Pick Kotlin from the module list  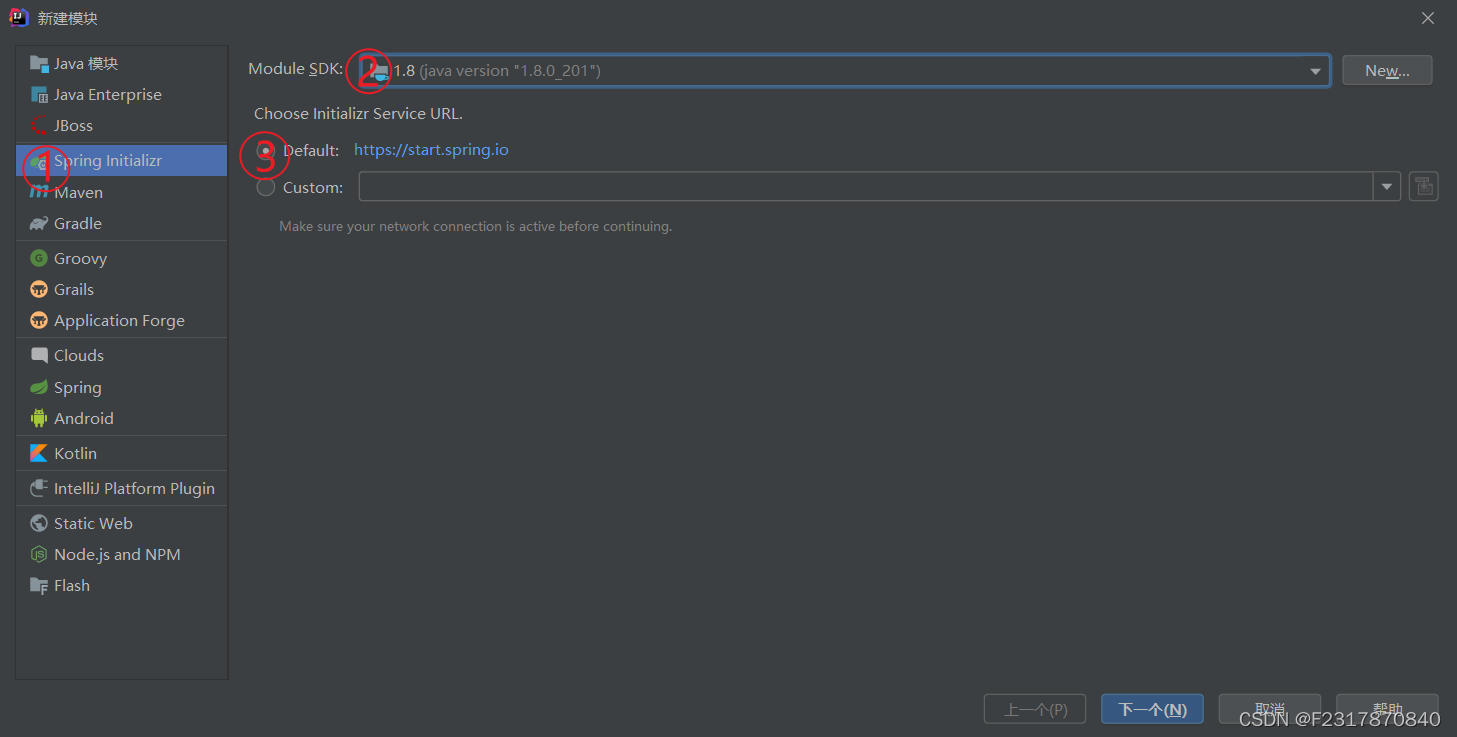point(122,453)
